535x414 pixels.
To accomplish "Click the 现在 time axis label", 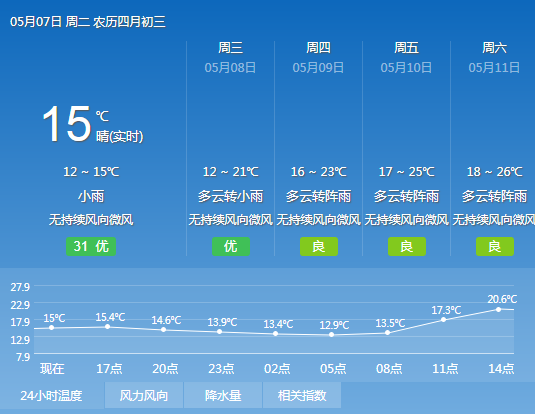I will coord(52,369).
